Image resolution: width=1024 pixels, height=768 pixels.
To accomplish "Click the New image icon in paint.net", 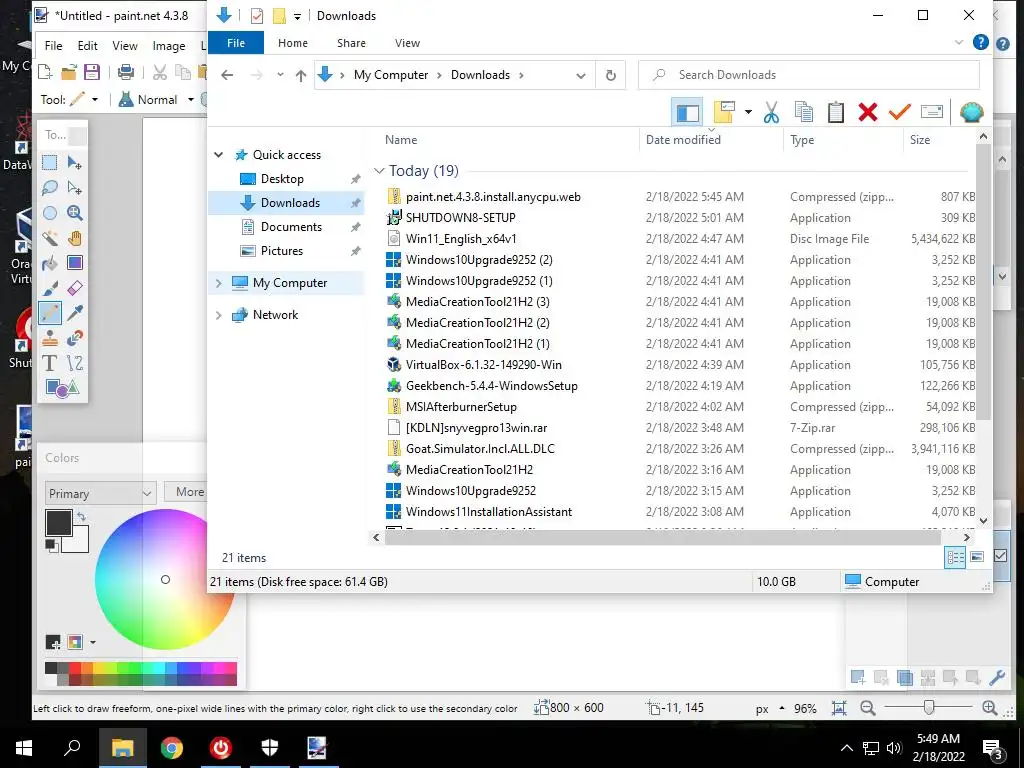I will tap(45, 72).
